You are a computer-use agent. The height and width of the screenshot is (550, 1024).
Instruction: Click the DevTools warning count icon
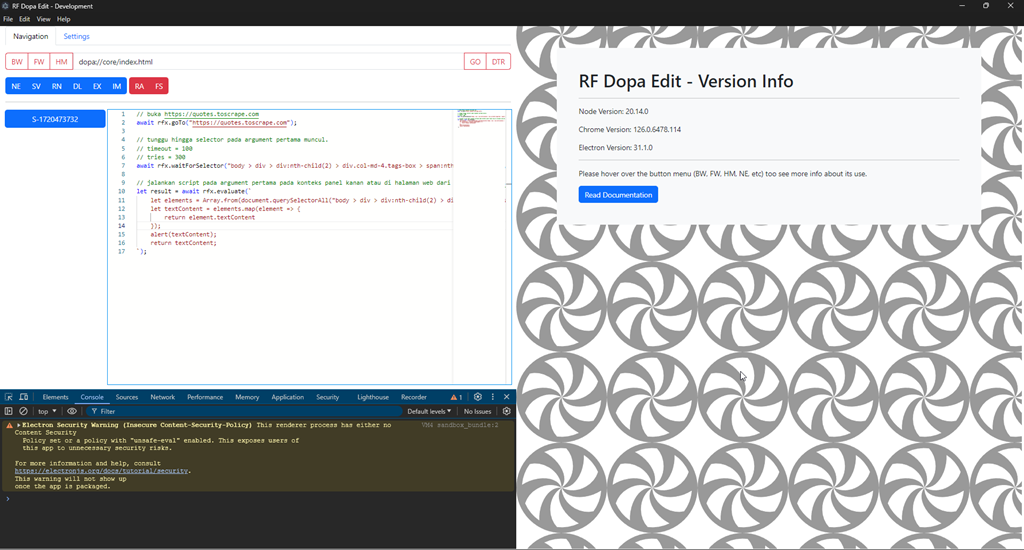coord(456,397)
